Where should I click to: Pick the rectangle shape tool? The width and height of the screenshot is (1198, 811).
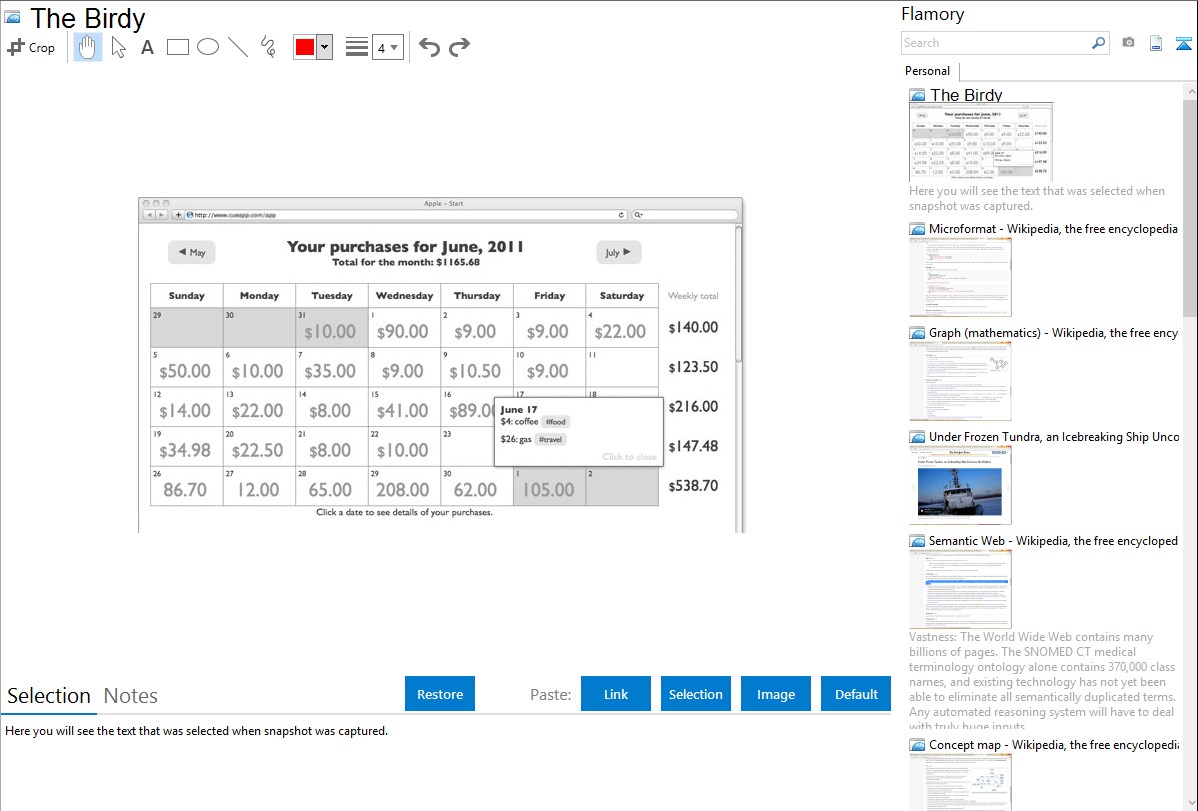[178, 47]
